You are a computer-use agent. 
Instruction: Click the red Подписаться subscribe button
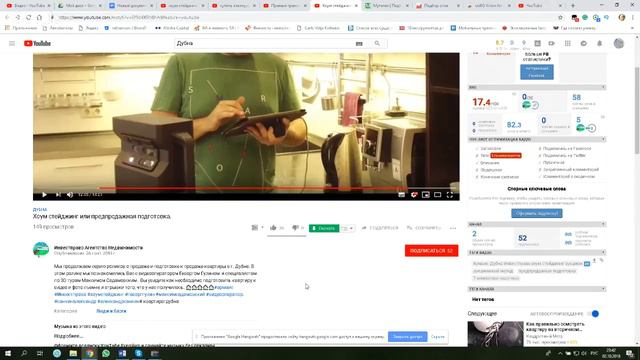pyautogui.click(x=431, y=251)
